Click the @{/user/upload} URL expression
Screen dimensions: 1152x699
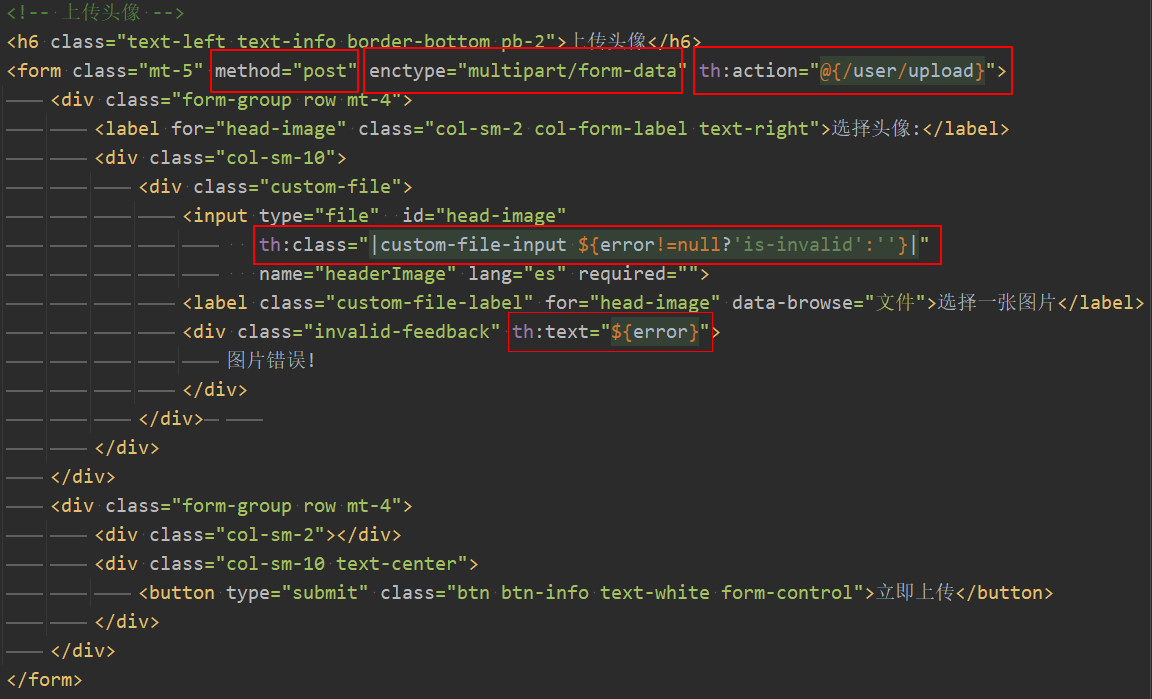click(902, 71)
